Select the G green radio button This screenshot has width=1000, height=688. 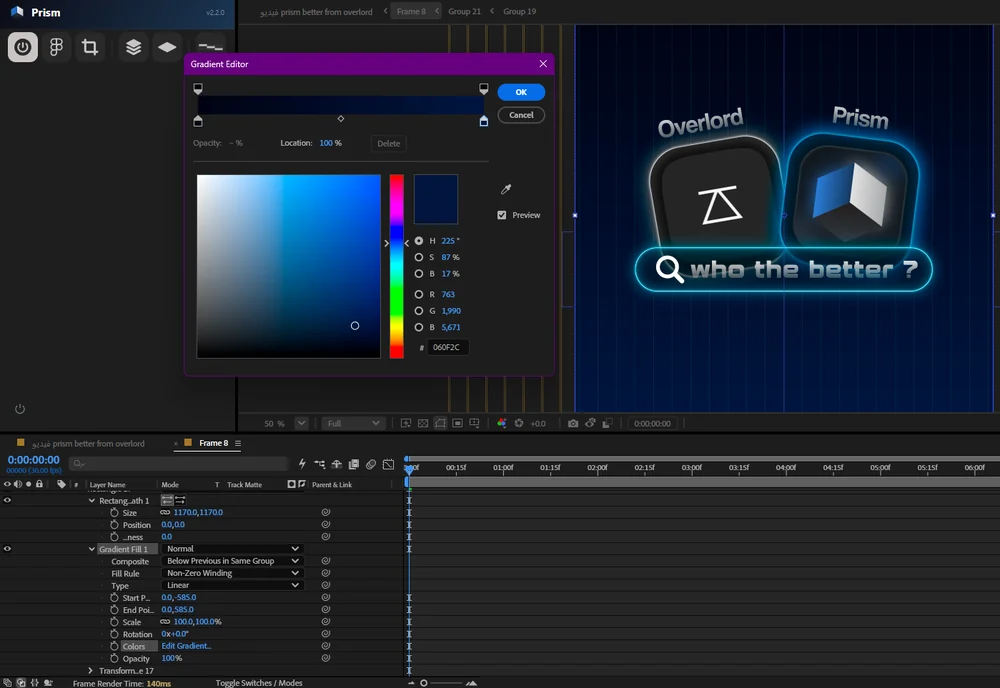(418, 311)
